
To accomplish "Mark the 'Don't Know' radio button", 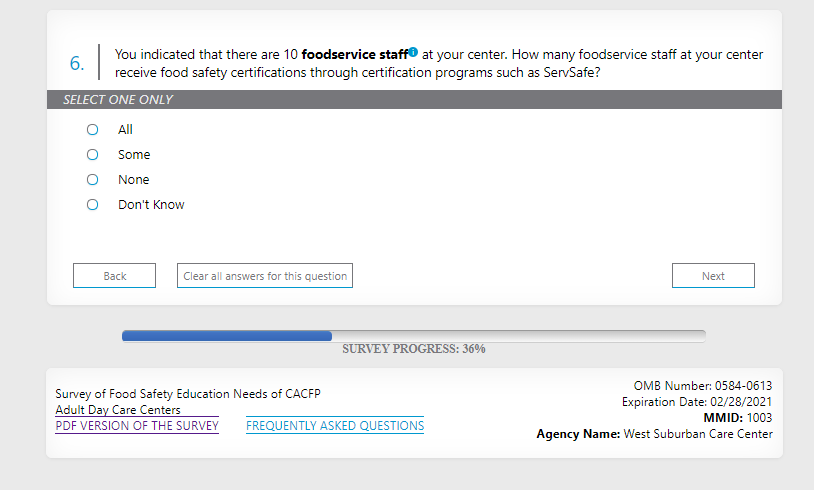I will point(93,205).
